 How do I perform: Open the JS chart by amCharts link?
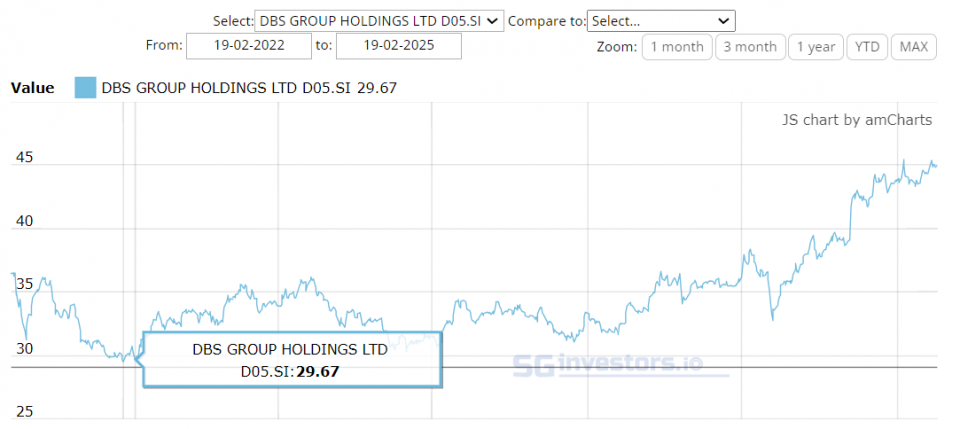(x=857, y=120)
